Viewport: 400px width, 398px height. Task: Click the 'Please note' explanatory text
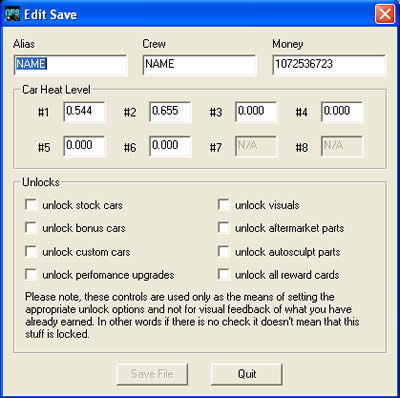point(192,315)
